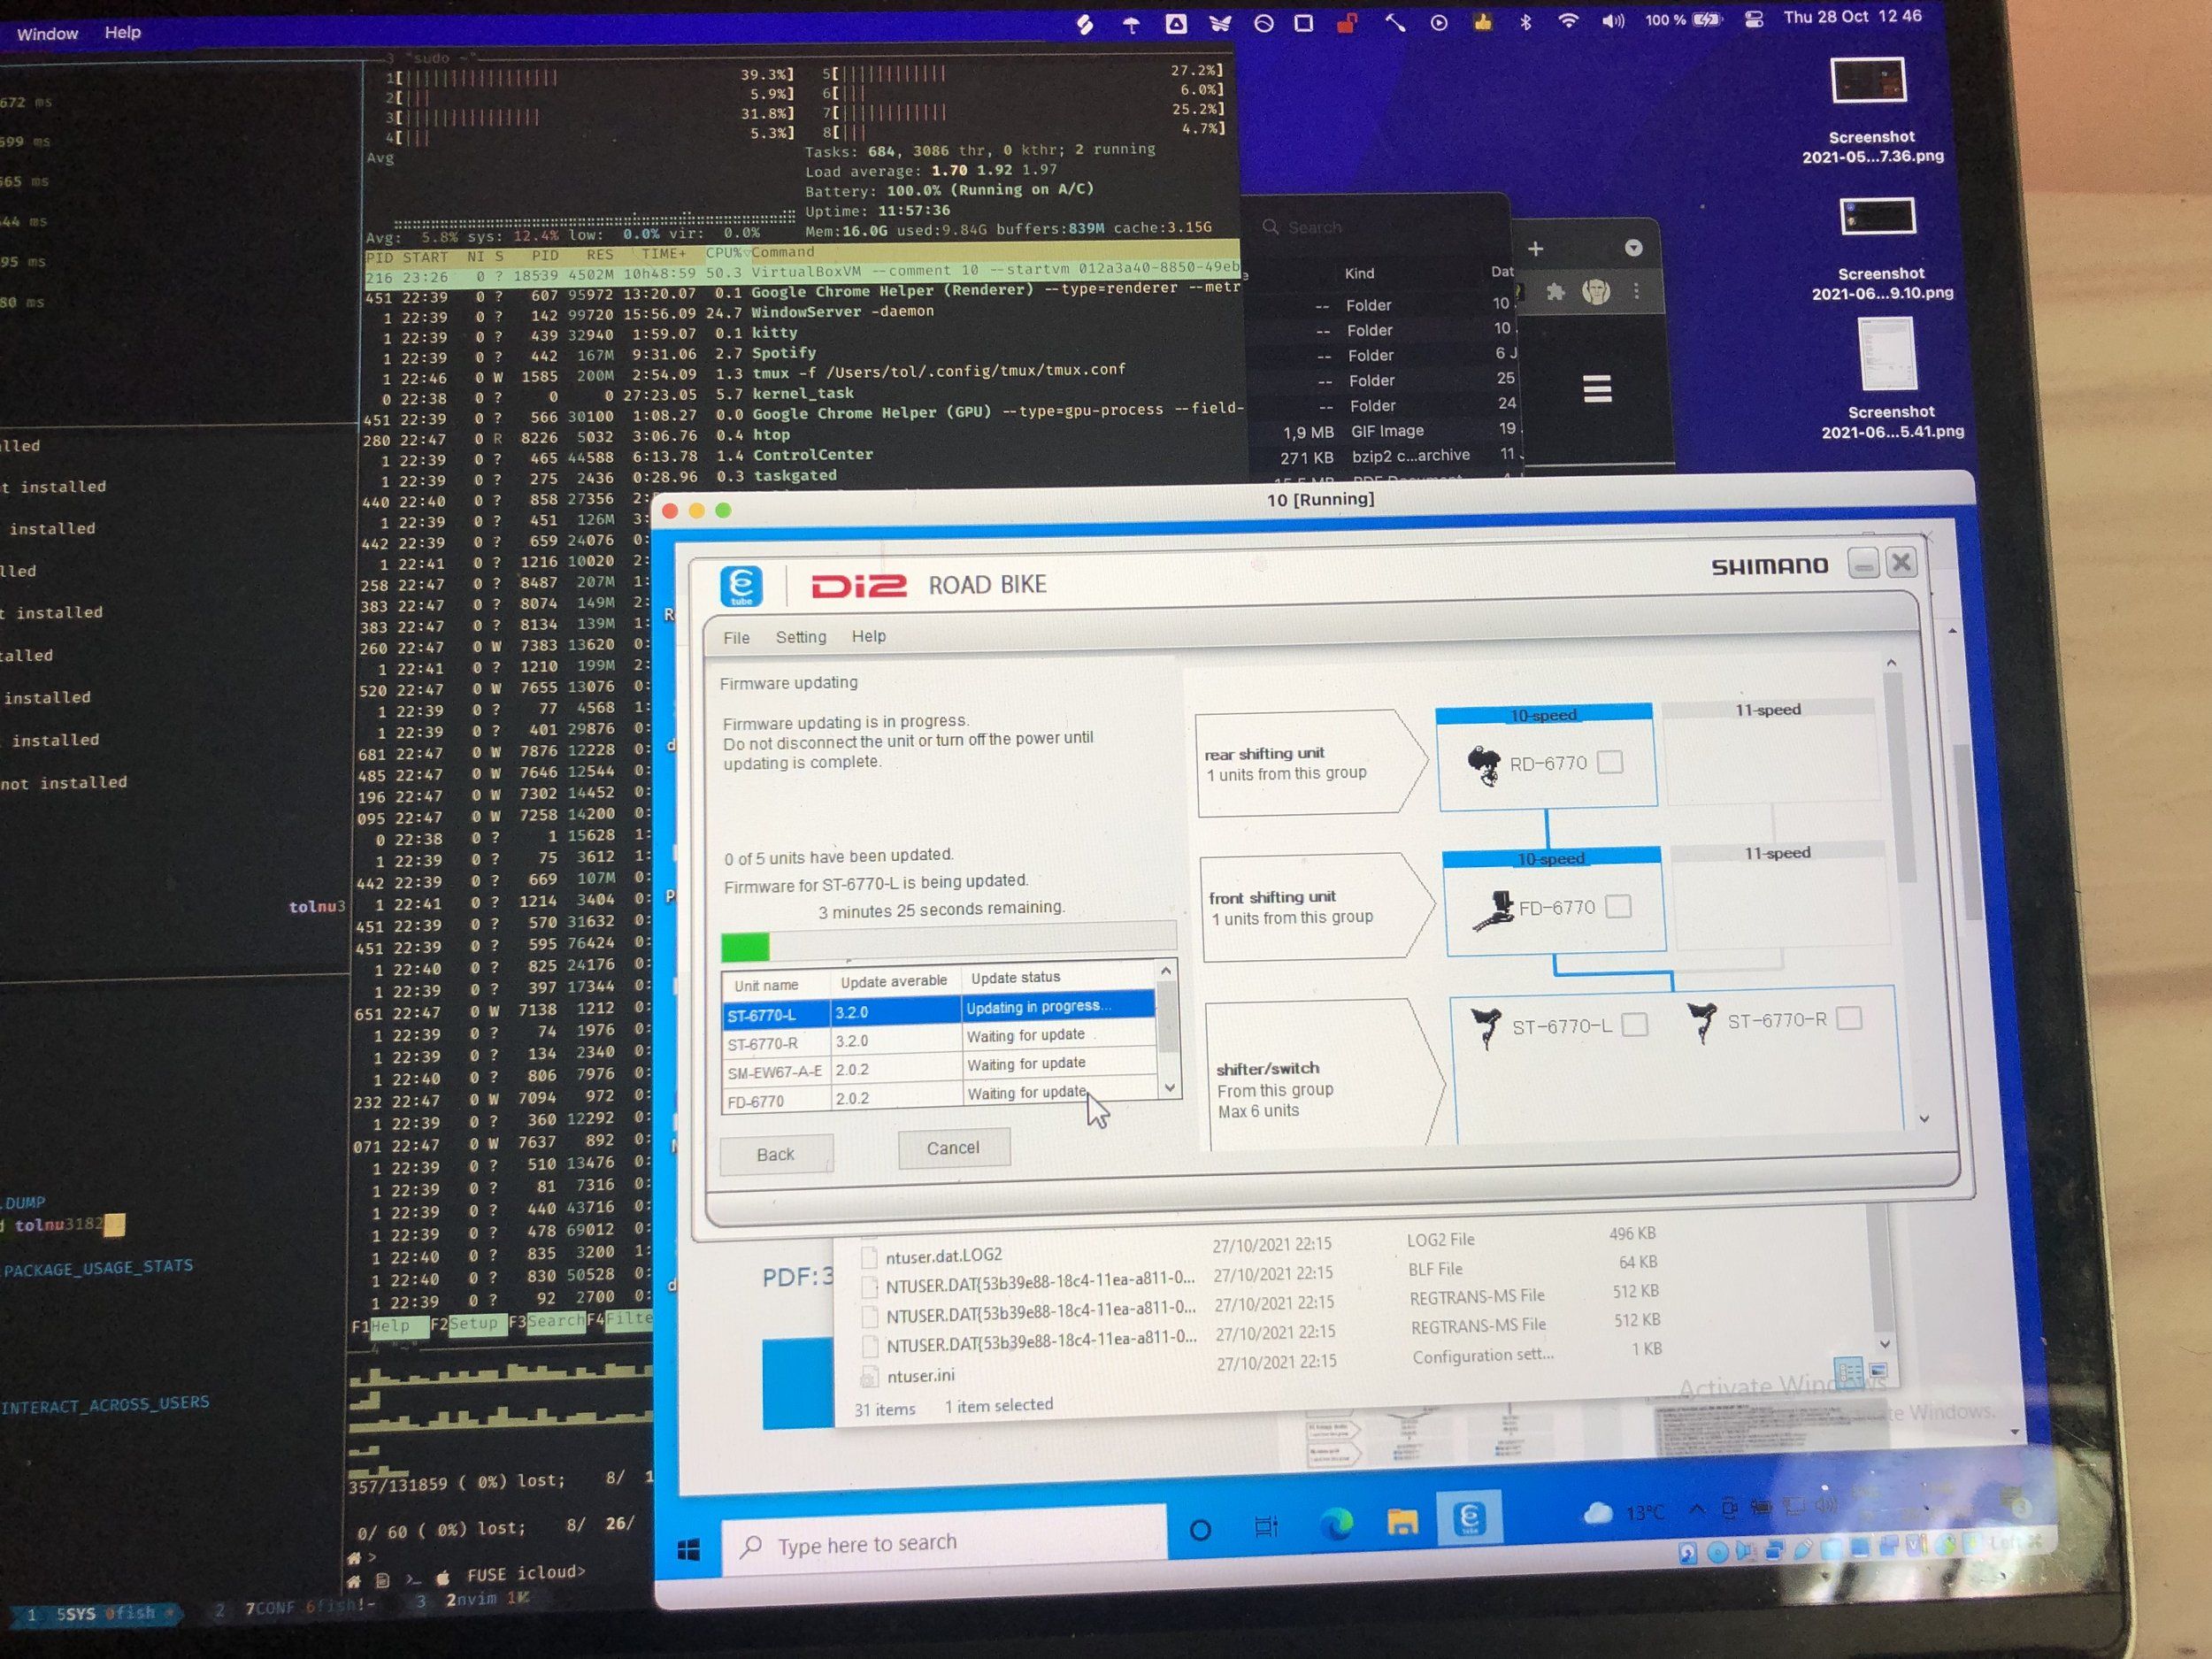Select the 10-speed tab above FD-6770
The image size is (2212, 1659).
[1551, 858]
